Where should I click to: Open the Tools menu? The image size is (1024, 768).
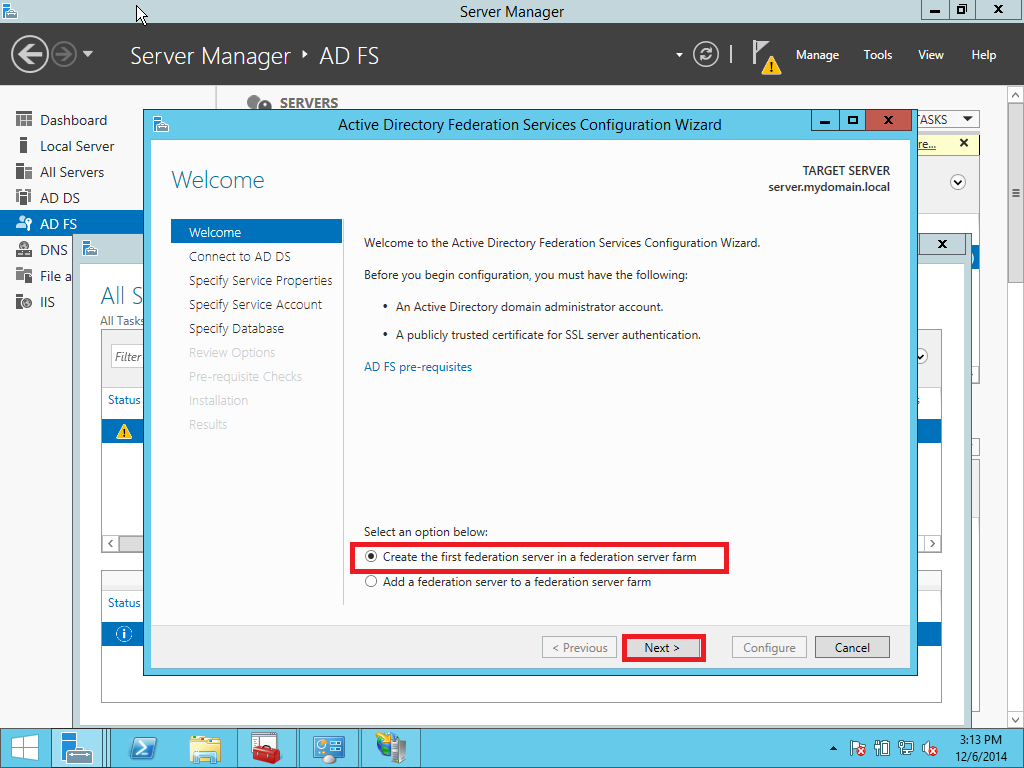tap(877, 54)
